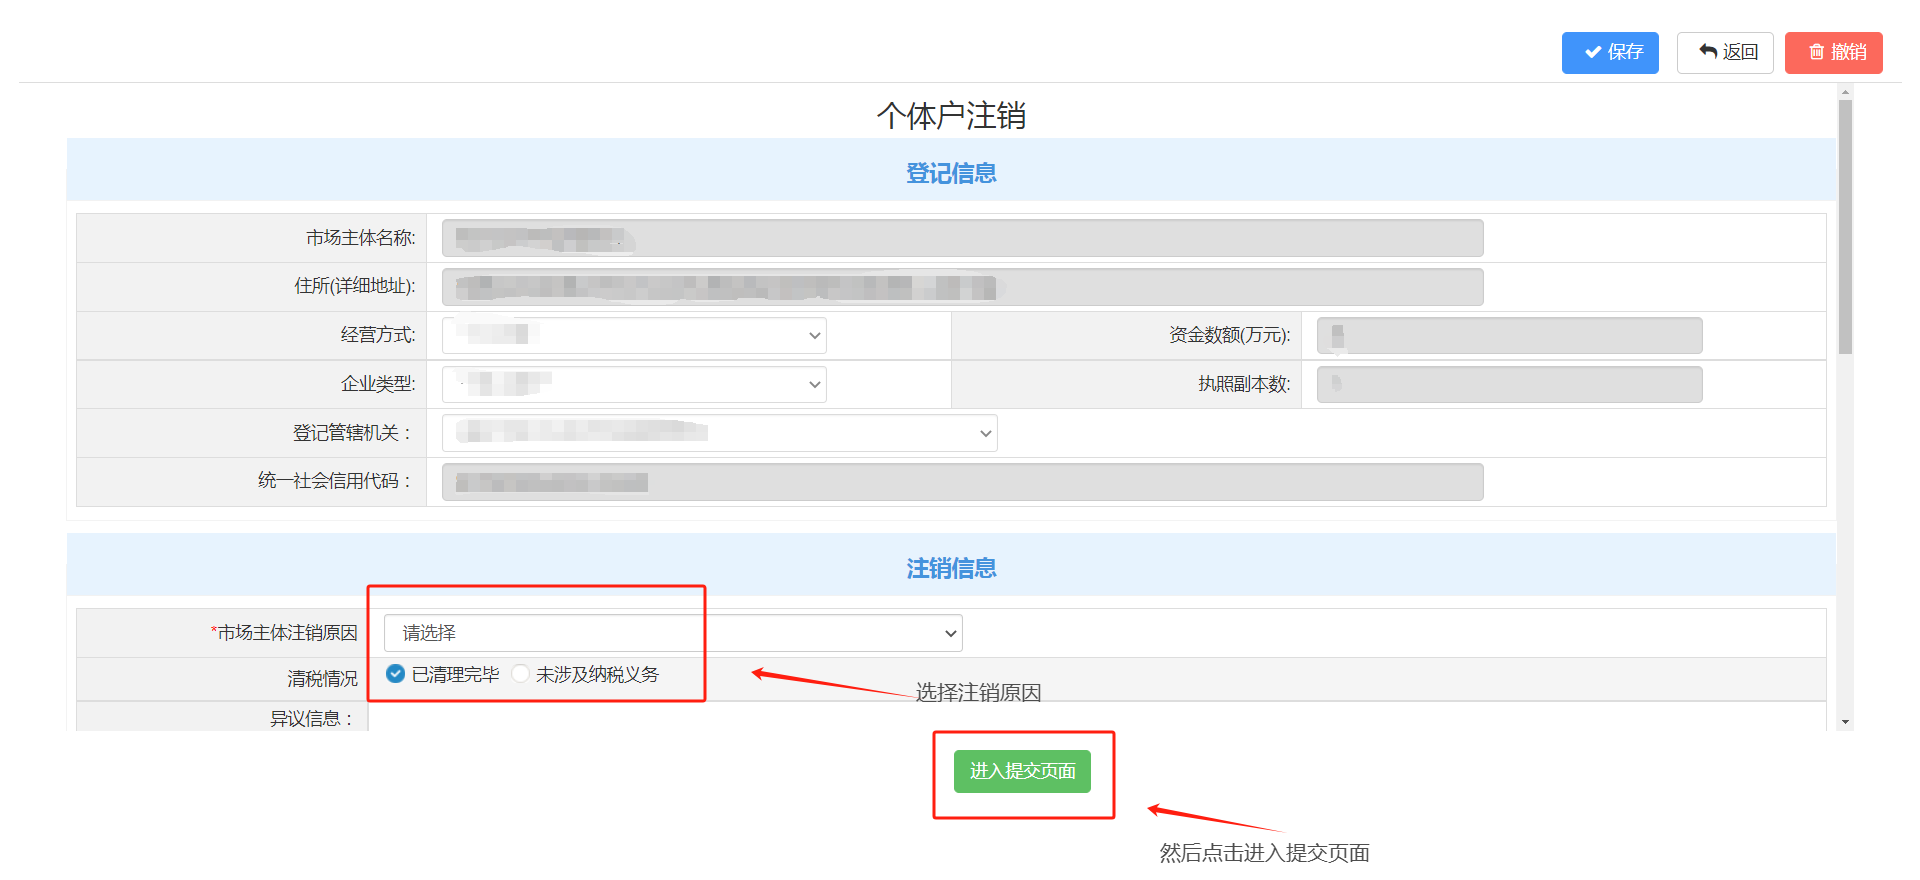Open the 登记管辖机关 dropdown
This screenshot has height=880, width=1920.
tap(719, 433)
